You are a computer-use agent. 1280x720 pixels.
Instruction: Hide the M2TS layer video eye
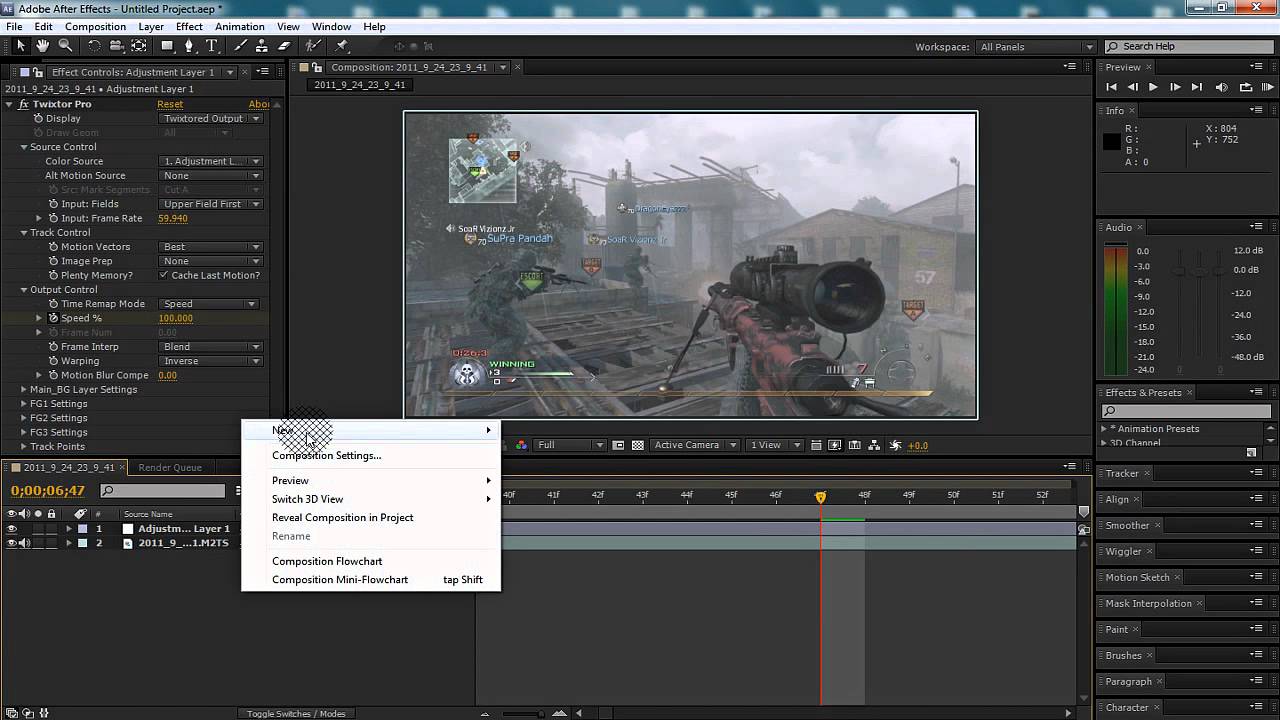[x=12, y=543]
